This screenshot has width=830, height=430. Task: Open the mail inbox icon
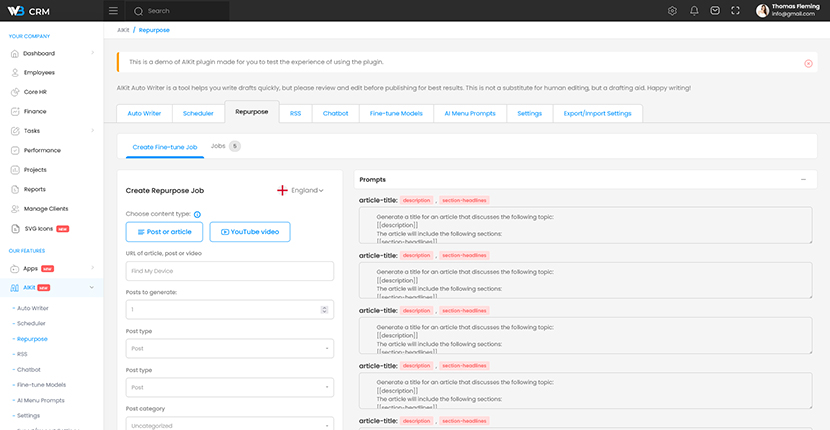[715, 11]
